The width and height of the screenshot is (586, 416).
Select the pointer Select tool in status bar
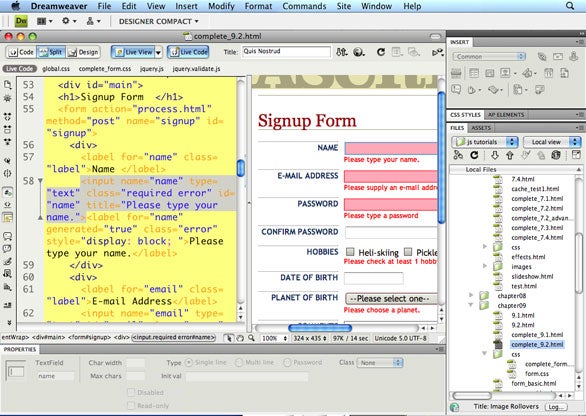(x=229, y=338)
